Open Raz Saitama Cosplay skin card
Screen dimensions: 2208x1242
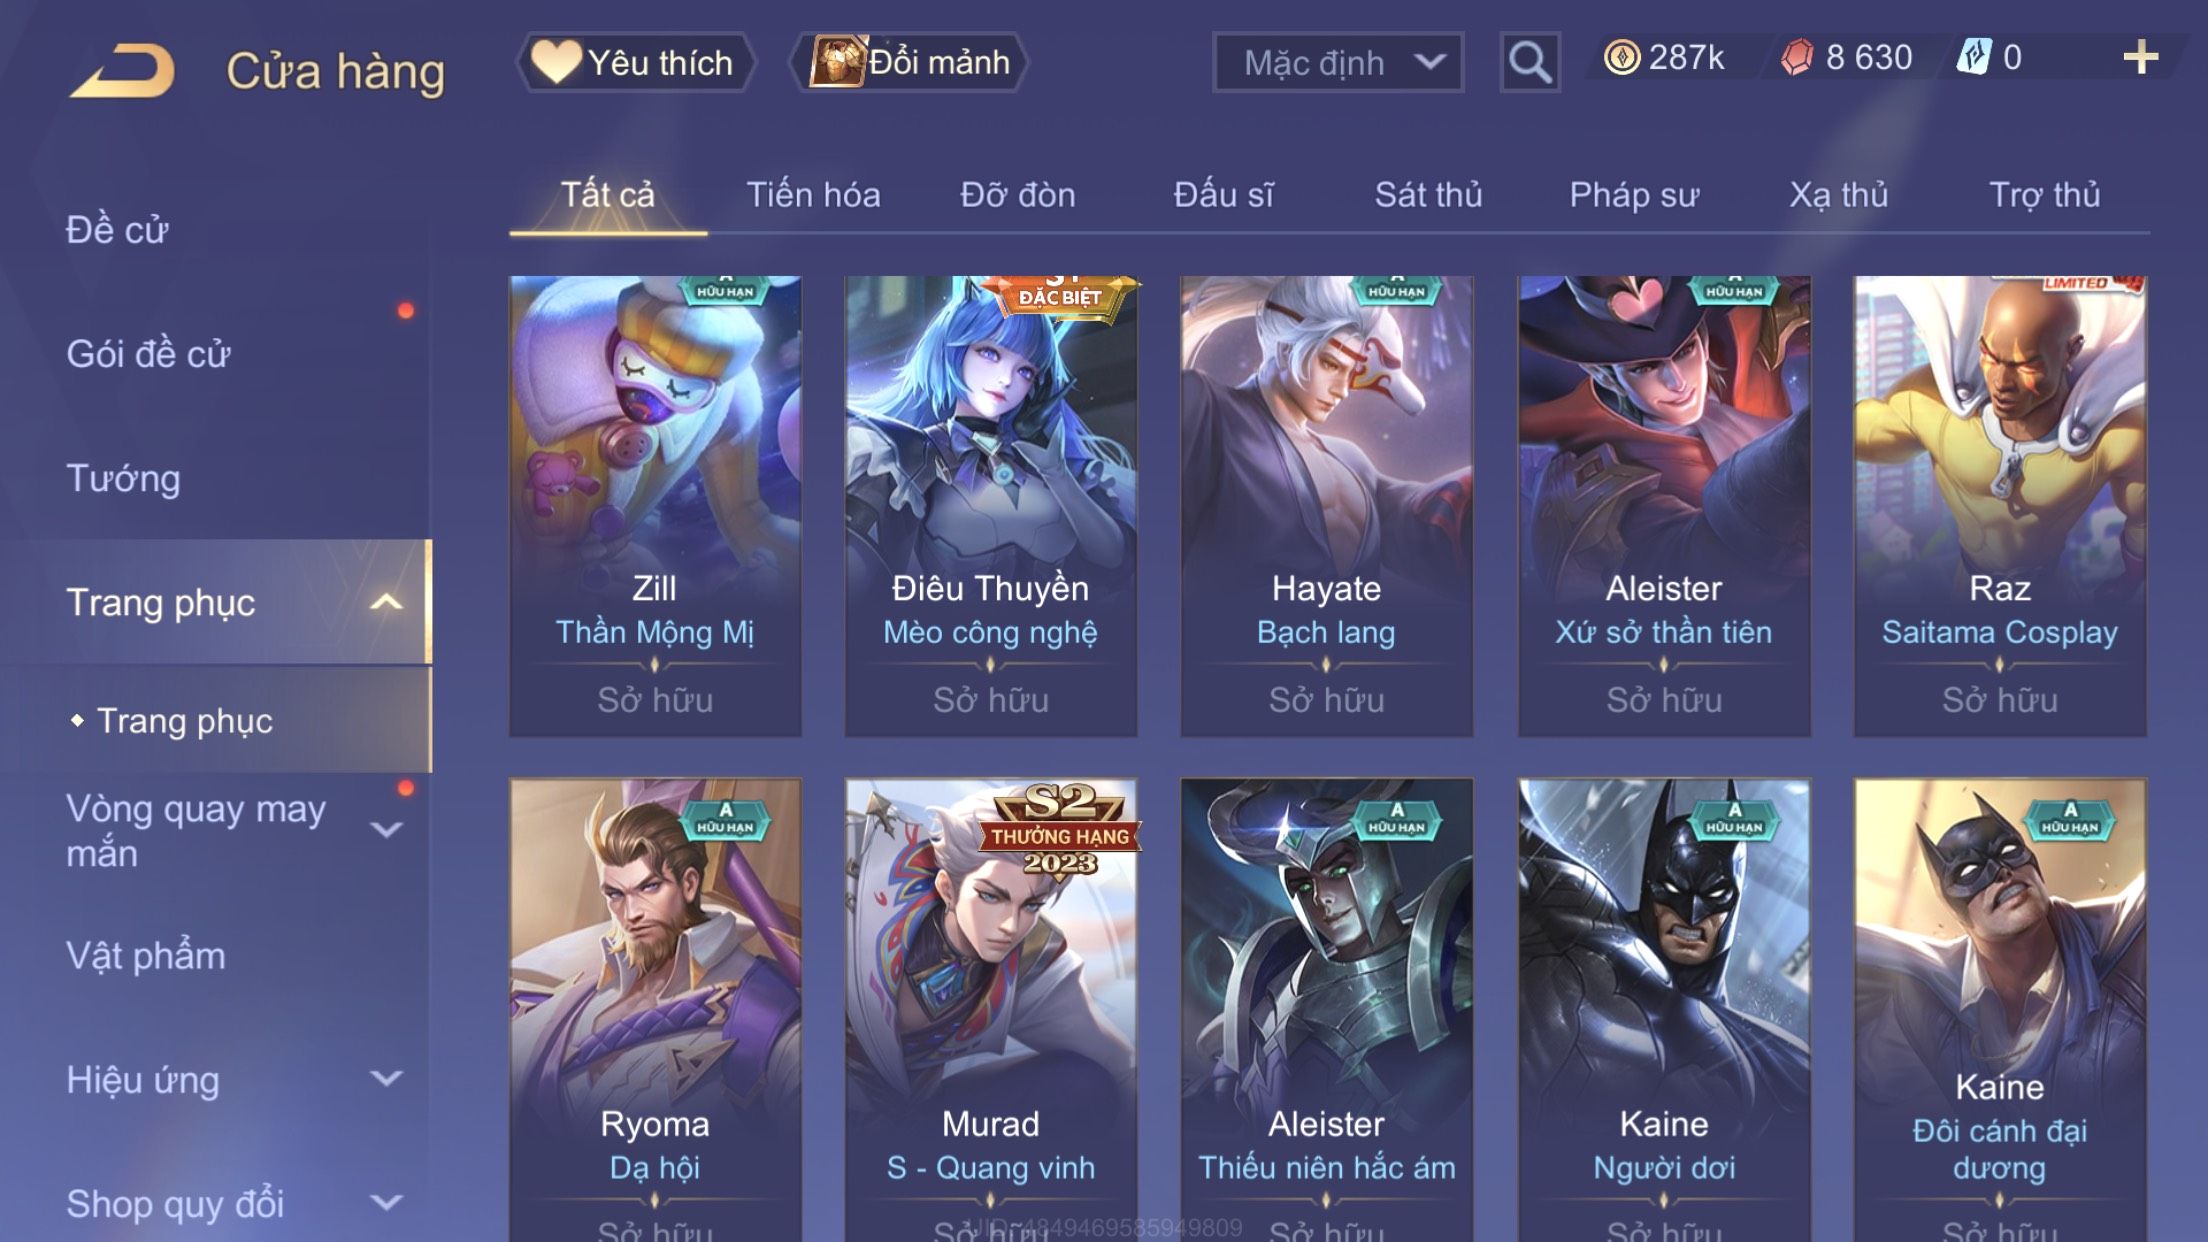tap(1999, 506)
